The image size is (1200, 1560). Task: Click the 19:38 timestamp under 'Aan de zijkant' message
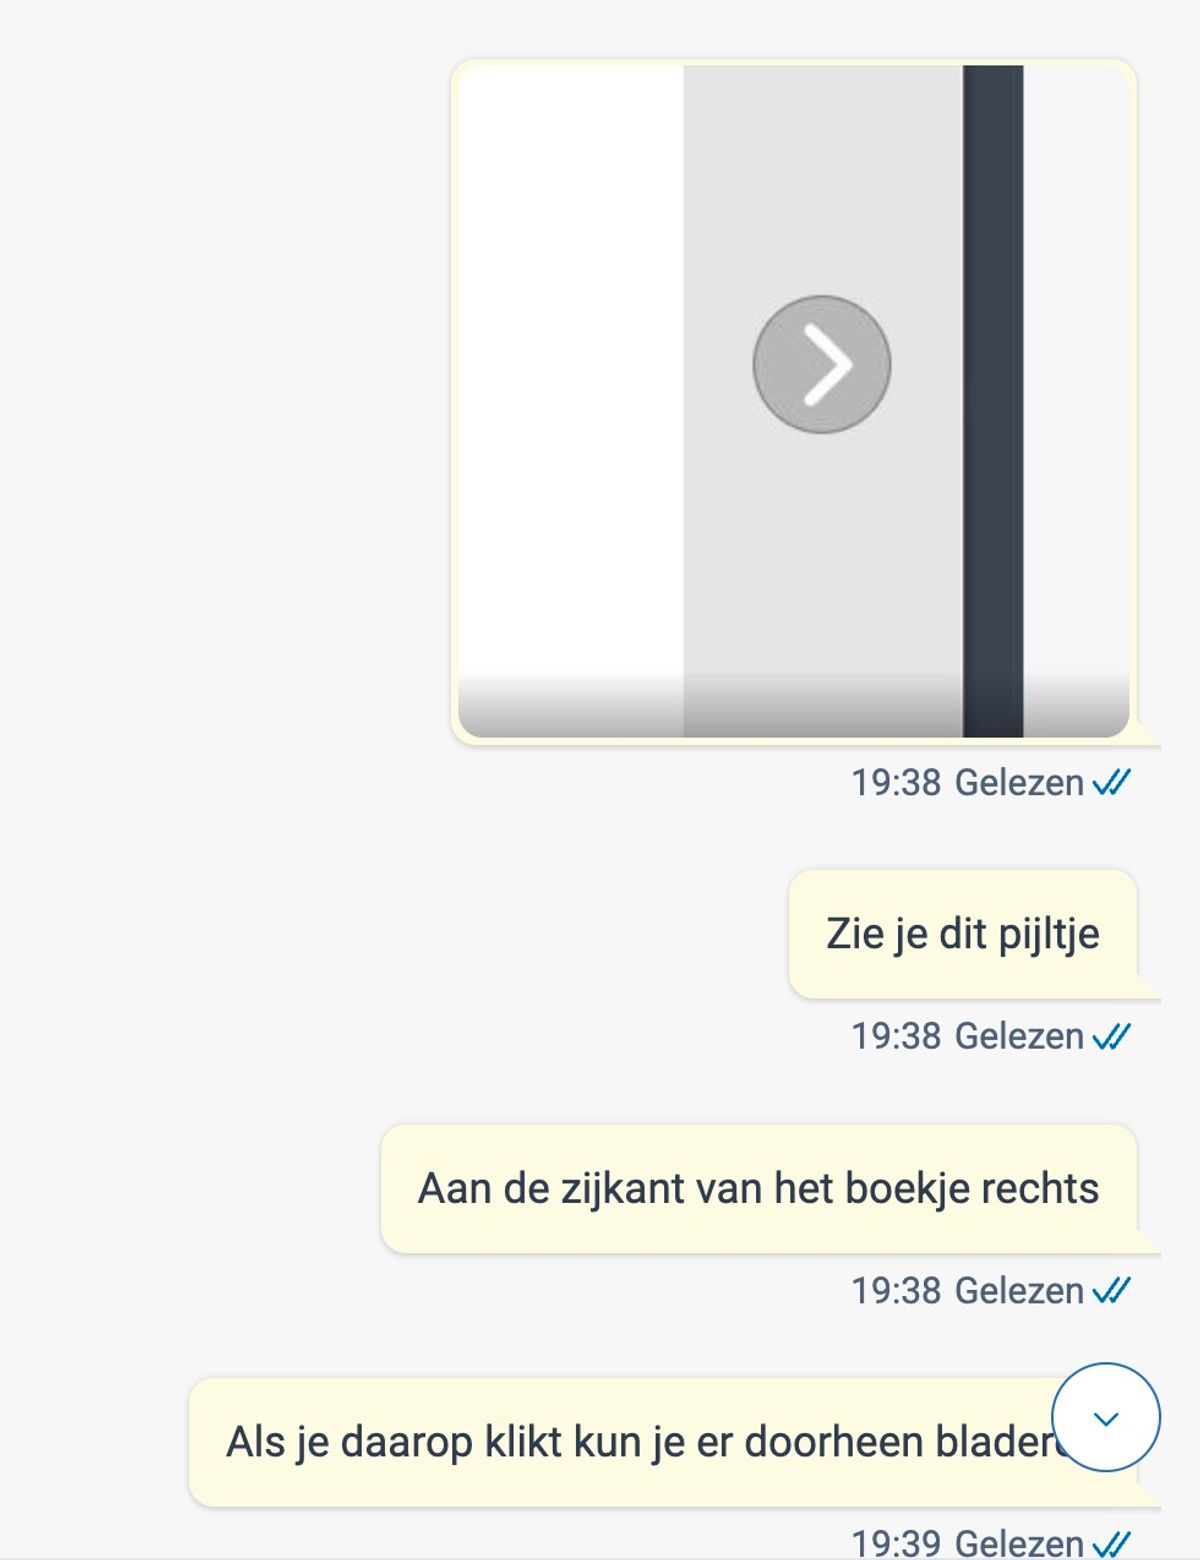(x=896, y=1290)
